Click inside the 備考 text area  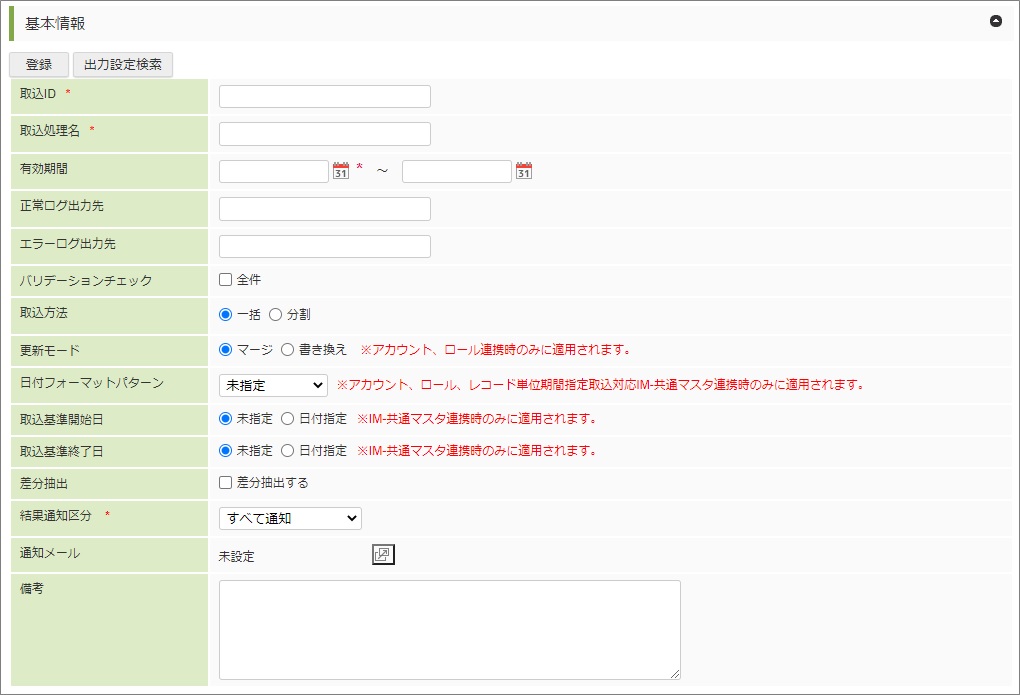449,630
